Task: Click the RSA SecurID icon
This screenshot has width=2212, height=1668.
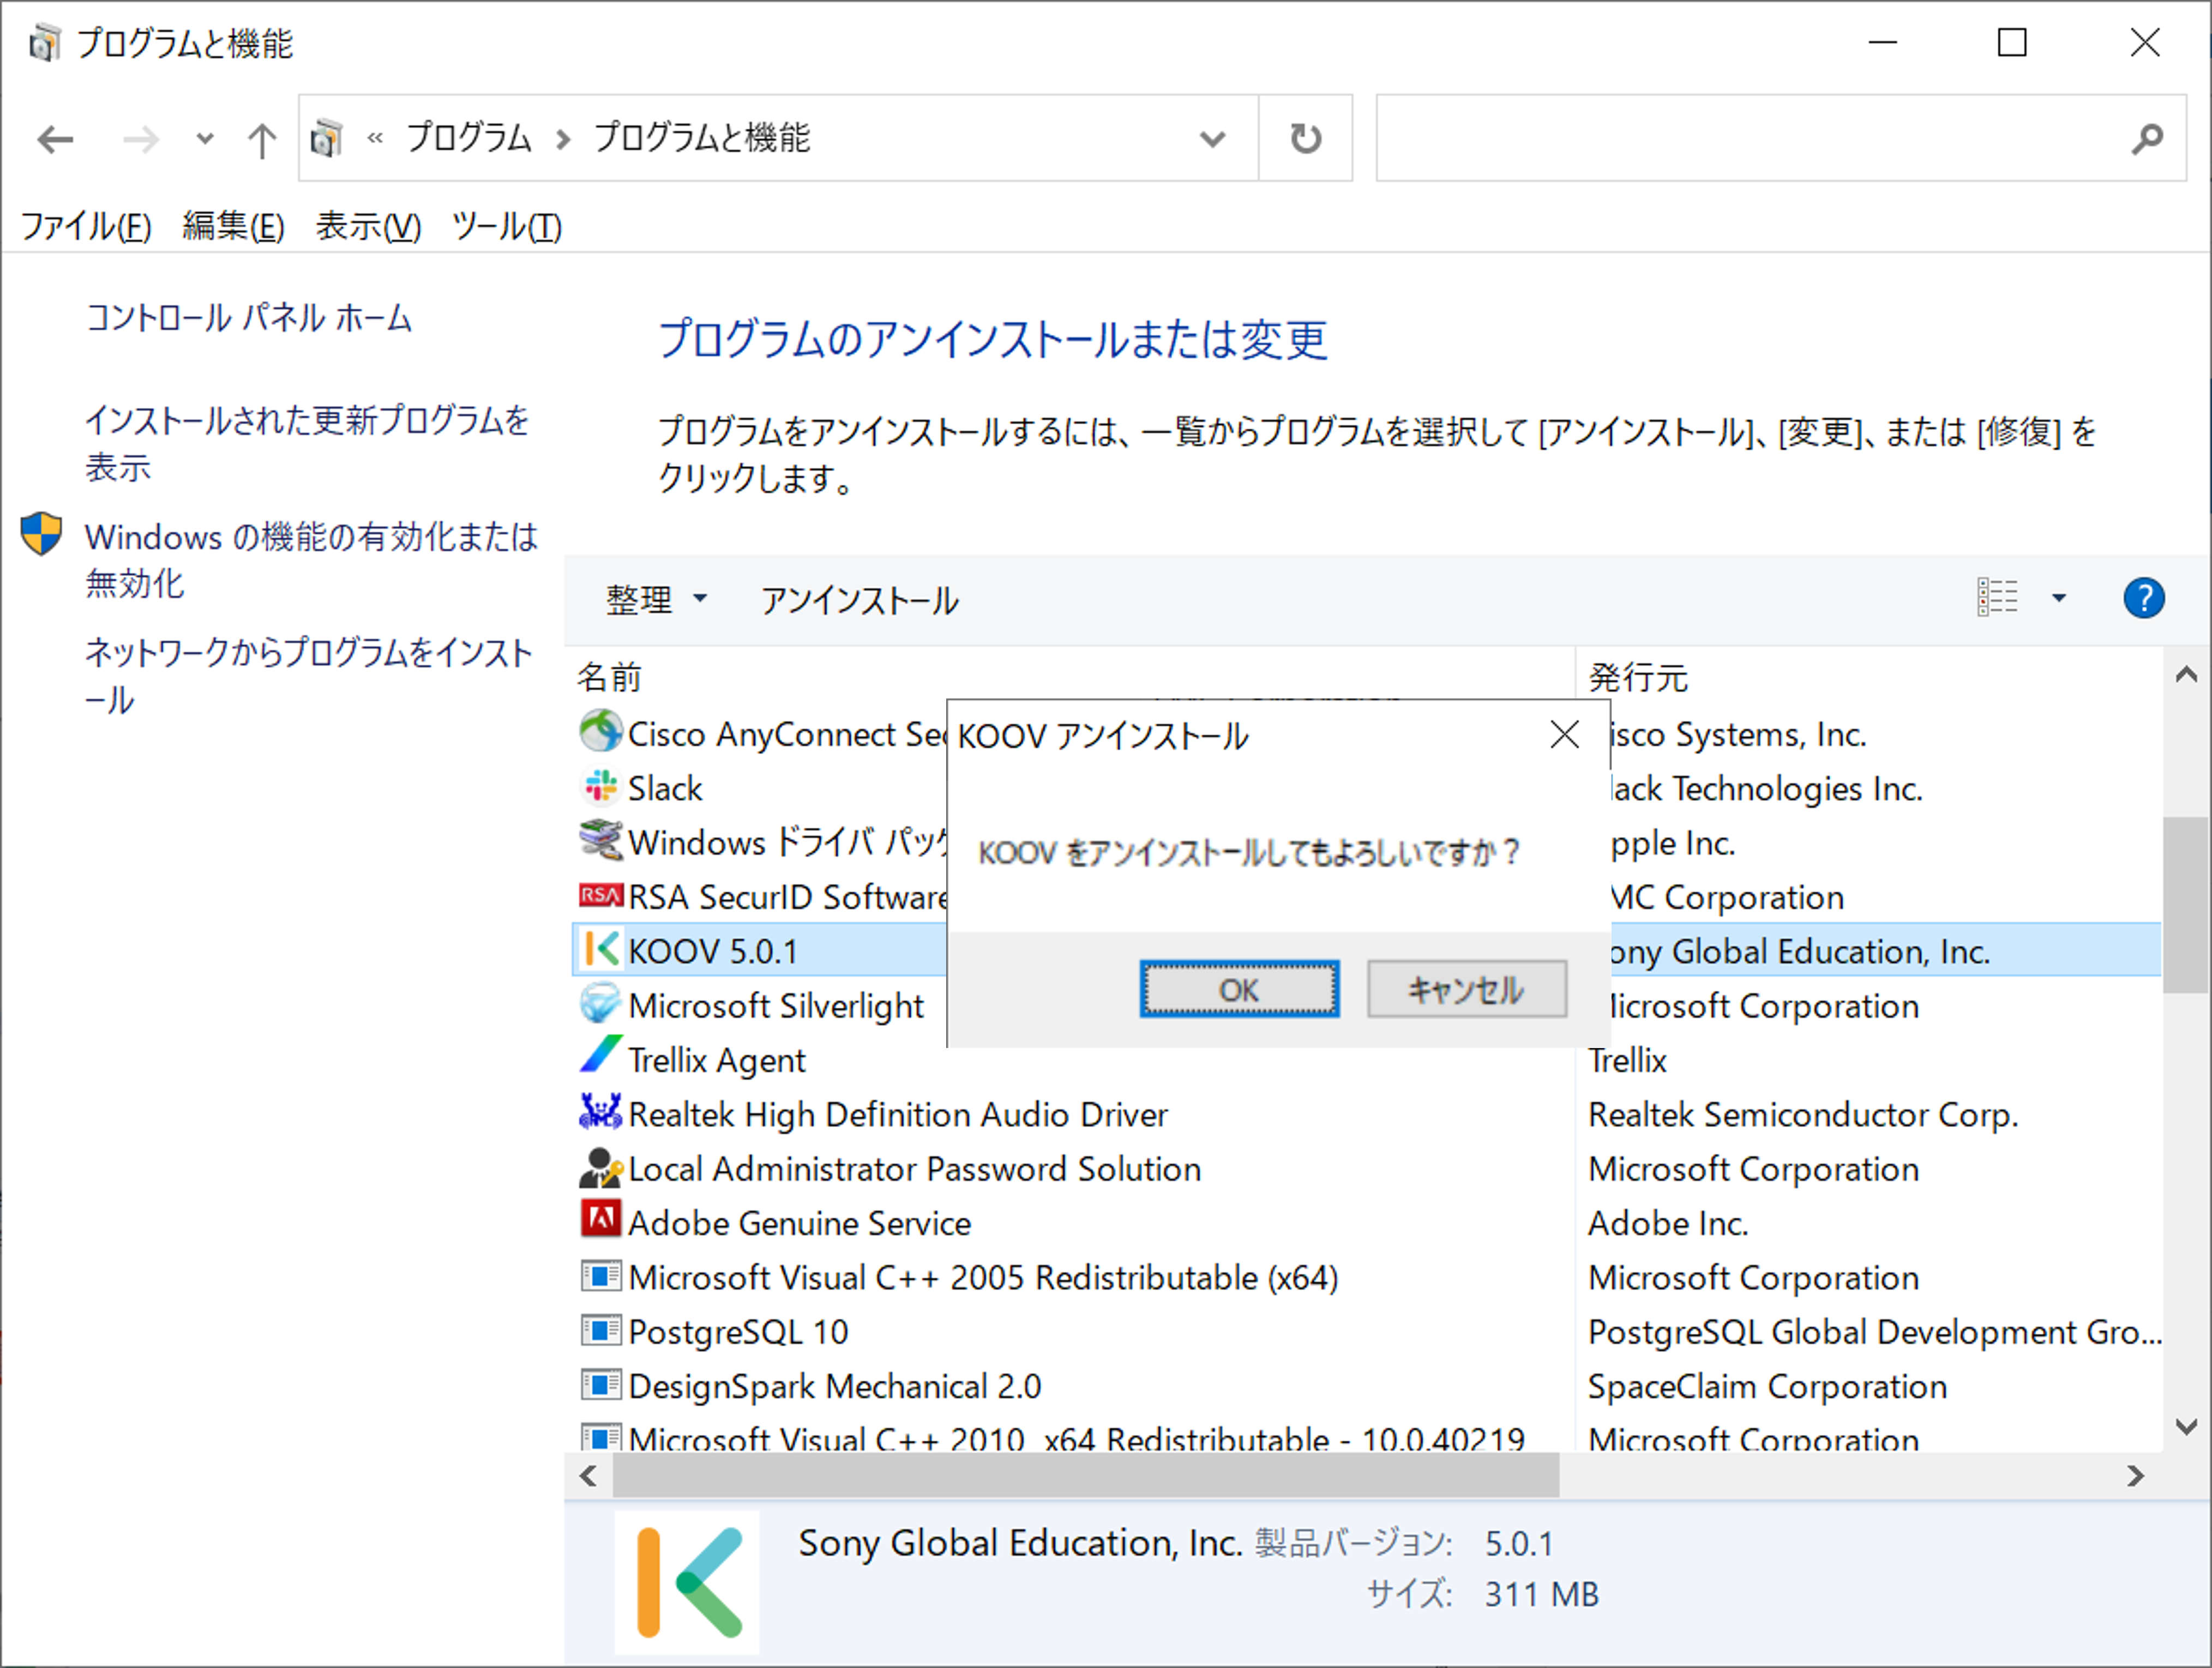Action: (601, 895)
